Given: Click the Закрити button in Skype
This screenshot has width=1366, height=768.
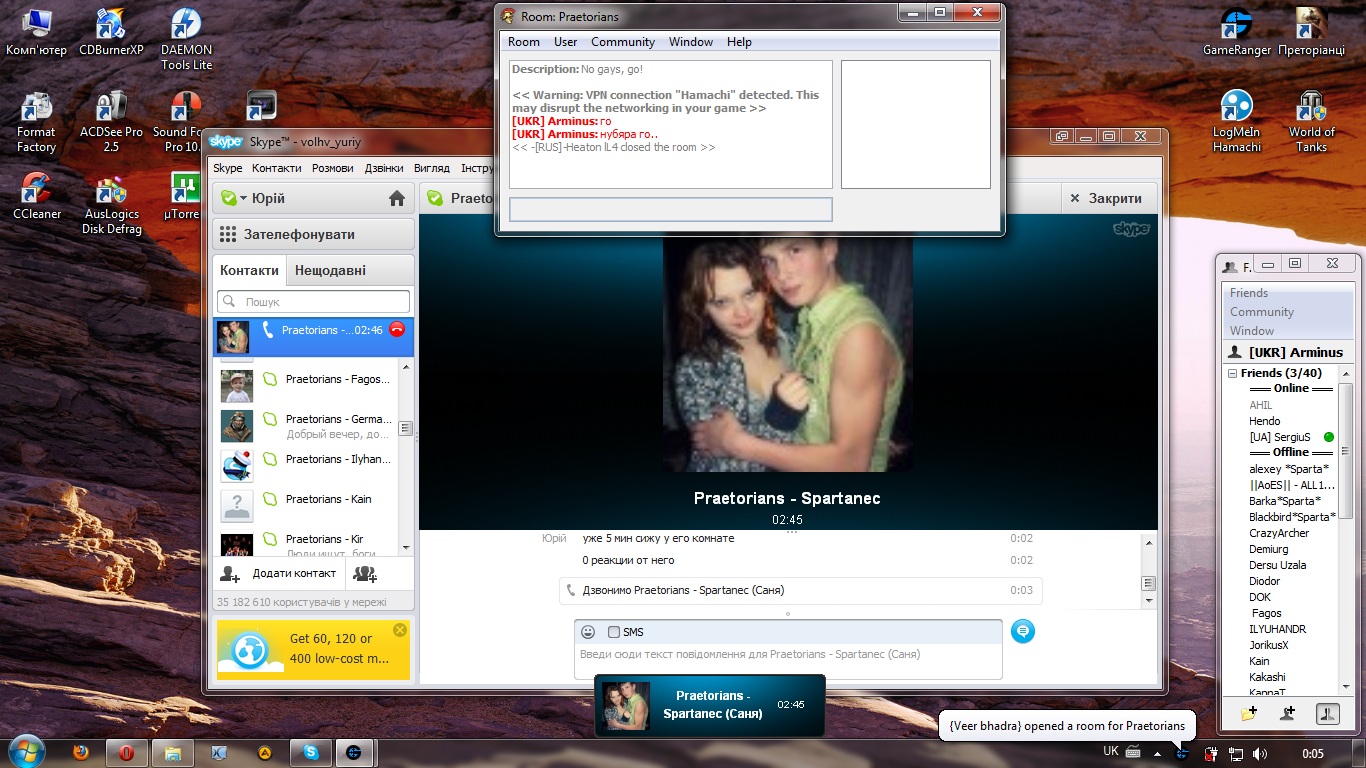Looking at the screenshot, I should click(1108, 198).
